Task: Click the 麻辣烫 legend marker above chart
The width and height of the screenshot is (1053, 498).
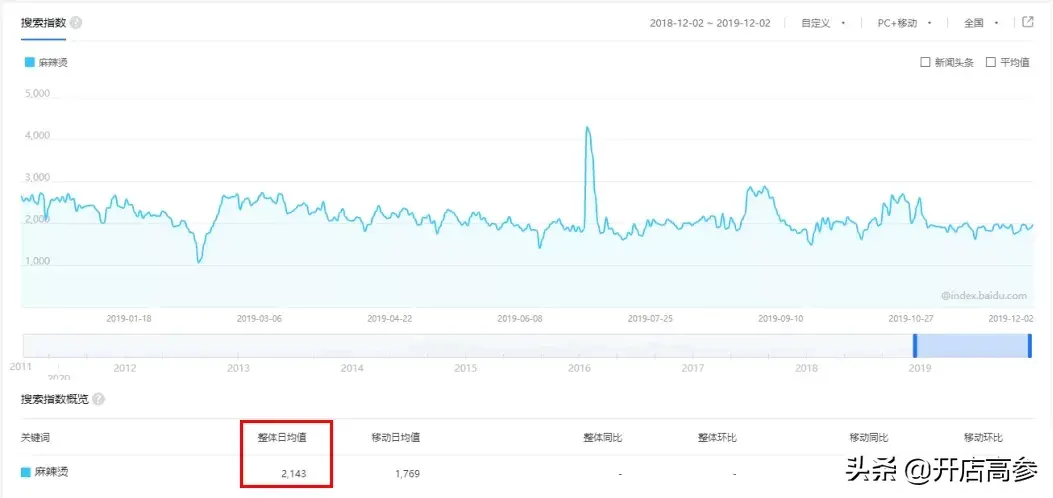Action: tap(29, 62)
